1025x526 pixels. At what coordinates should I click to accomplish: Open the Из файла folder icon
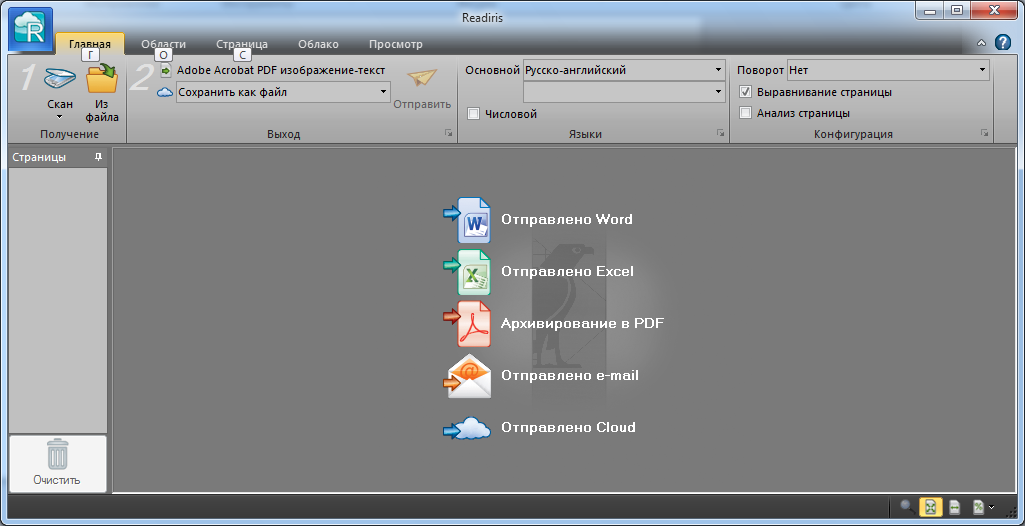[x=102, y=78]
